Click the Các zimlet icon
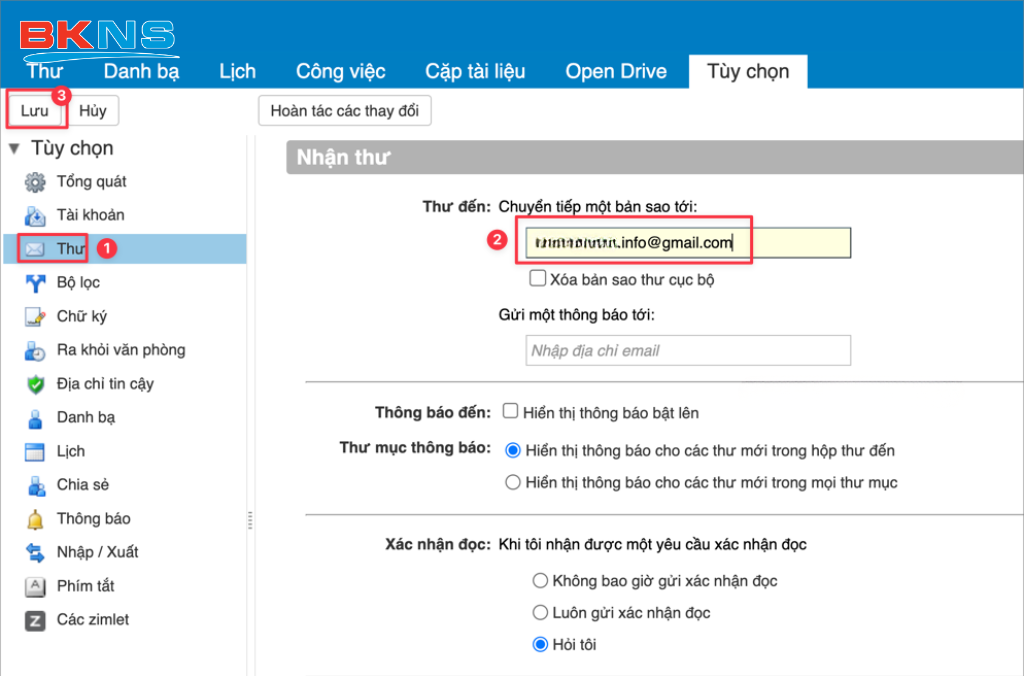1024x676 pixels. (35, 620)
